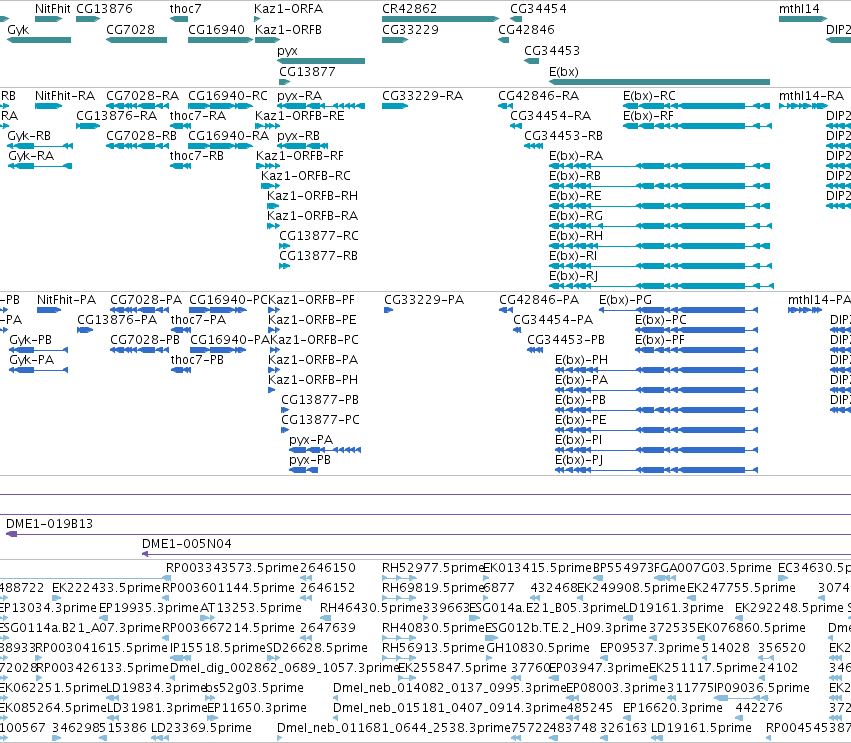The height and width of the screenshot is (743, 851).
Task: Select the CR42862 gene name
Action: pos(409,9)
